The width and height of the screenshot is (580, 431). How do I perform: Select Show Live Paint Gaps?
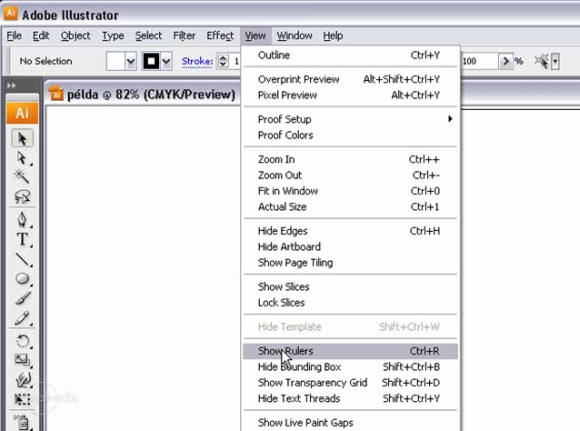click(350, 422)
